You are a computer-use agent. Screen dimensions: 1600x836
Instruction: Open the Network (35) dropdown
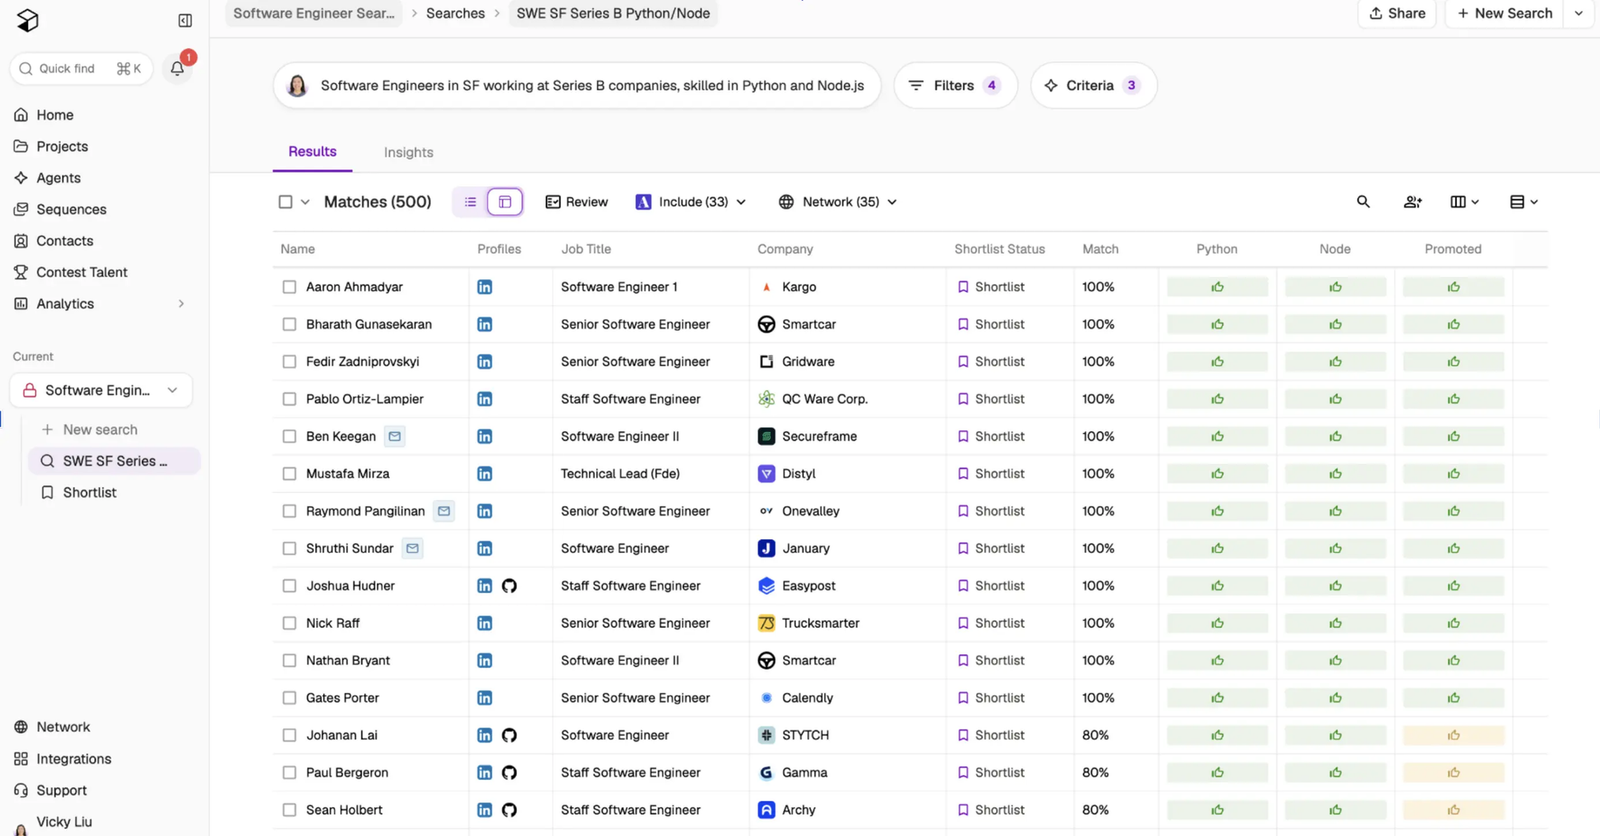click(838, 202)
